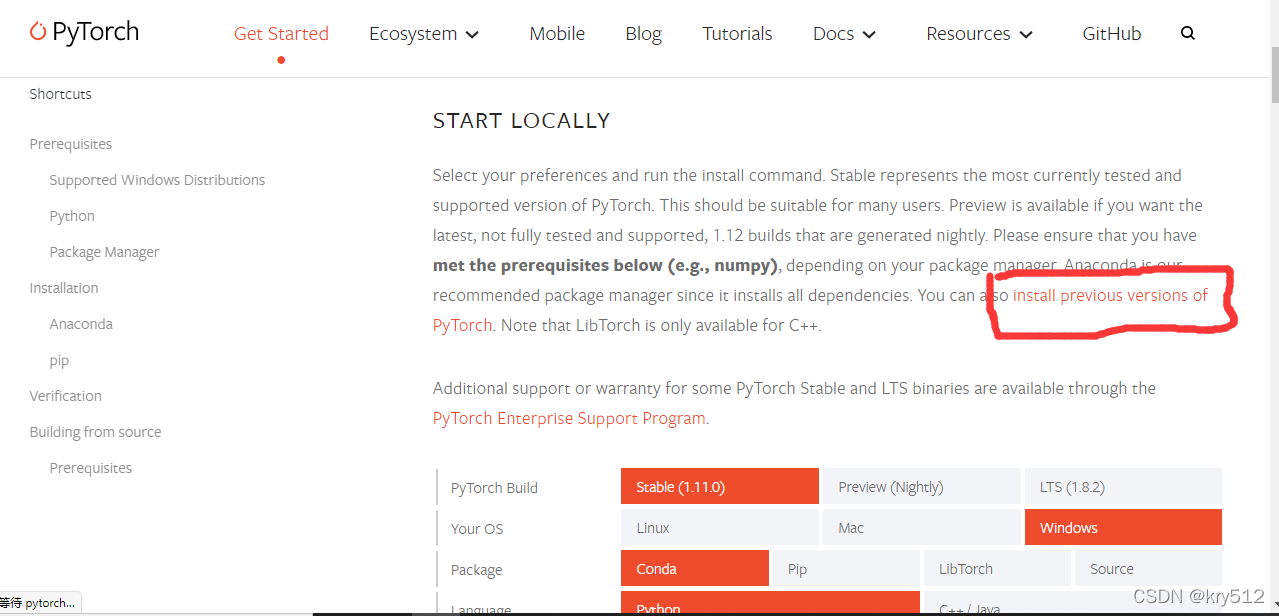Jump to the Python shortcut section

[x=72, y=216]
